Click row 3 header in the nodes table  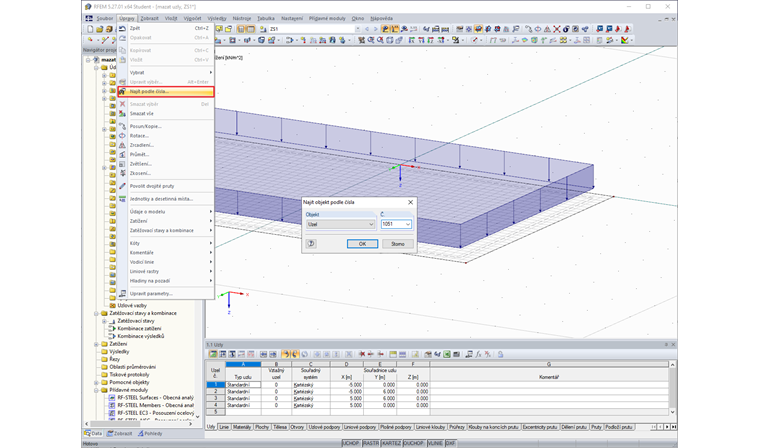216,398
